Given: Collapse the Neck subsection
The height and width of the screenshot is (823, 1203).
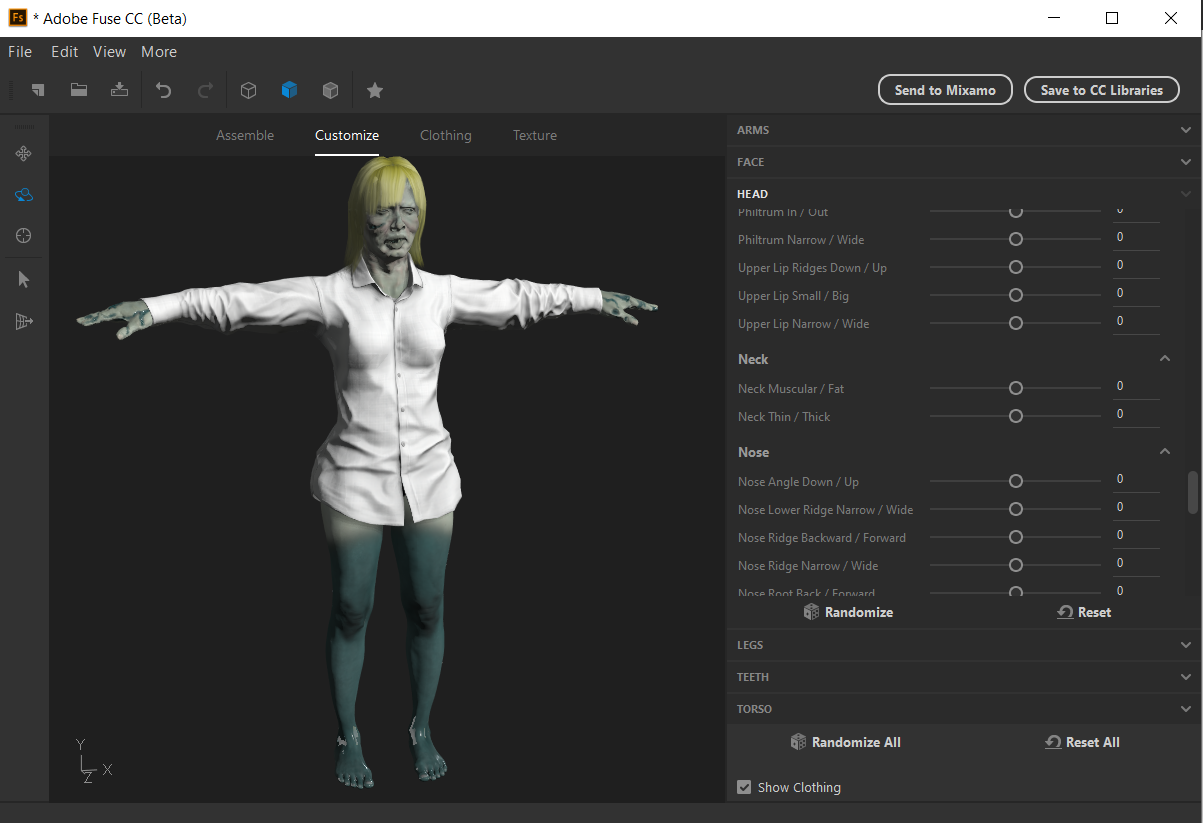Looking at the screenshot, I should (1165, 359).
